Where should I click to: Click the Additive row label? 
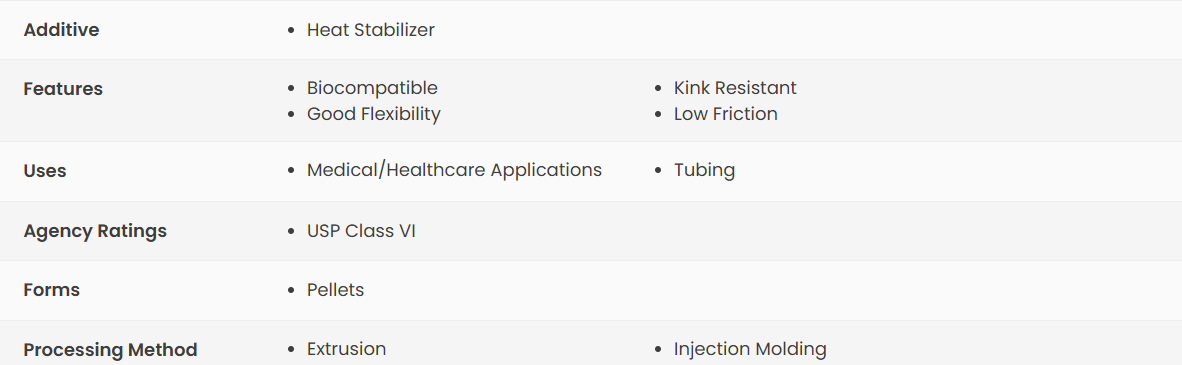click(61, 30)
